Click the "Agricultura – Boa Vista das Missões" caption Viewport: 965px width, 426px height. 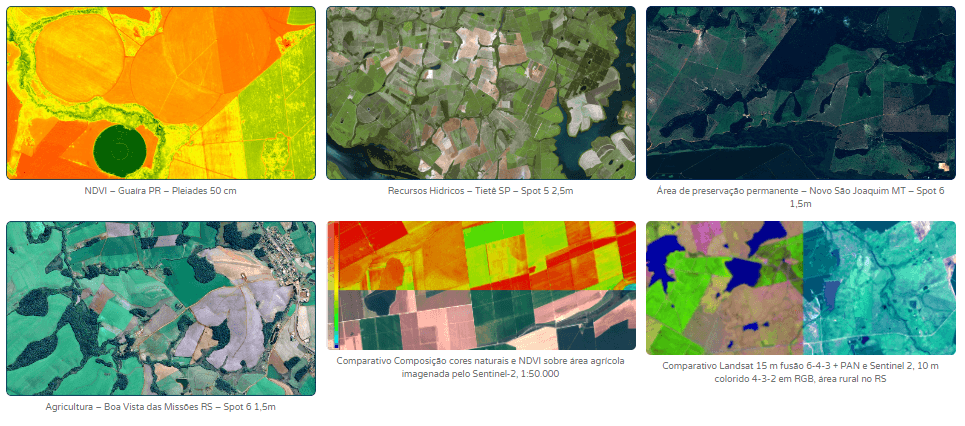point(161,407)
